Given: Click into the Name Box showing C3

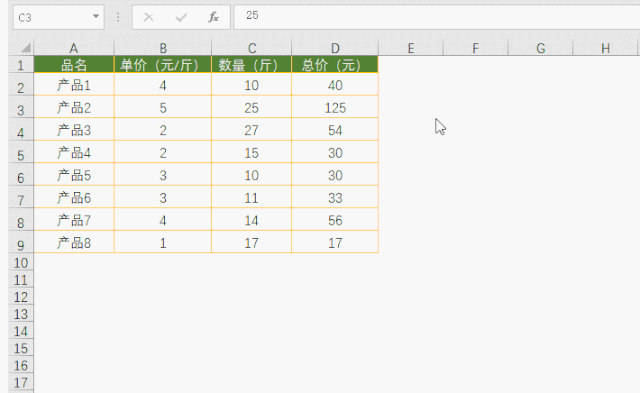Looking at the screenshot, I should (x=53, y=18).
